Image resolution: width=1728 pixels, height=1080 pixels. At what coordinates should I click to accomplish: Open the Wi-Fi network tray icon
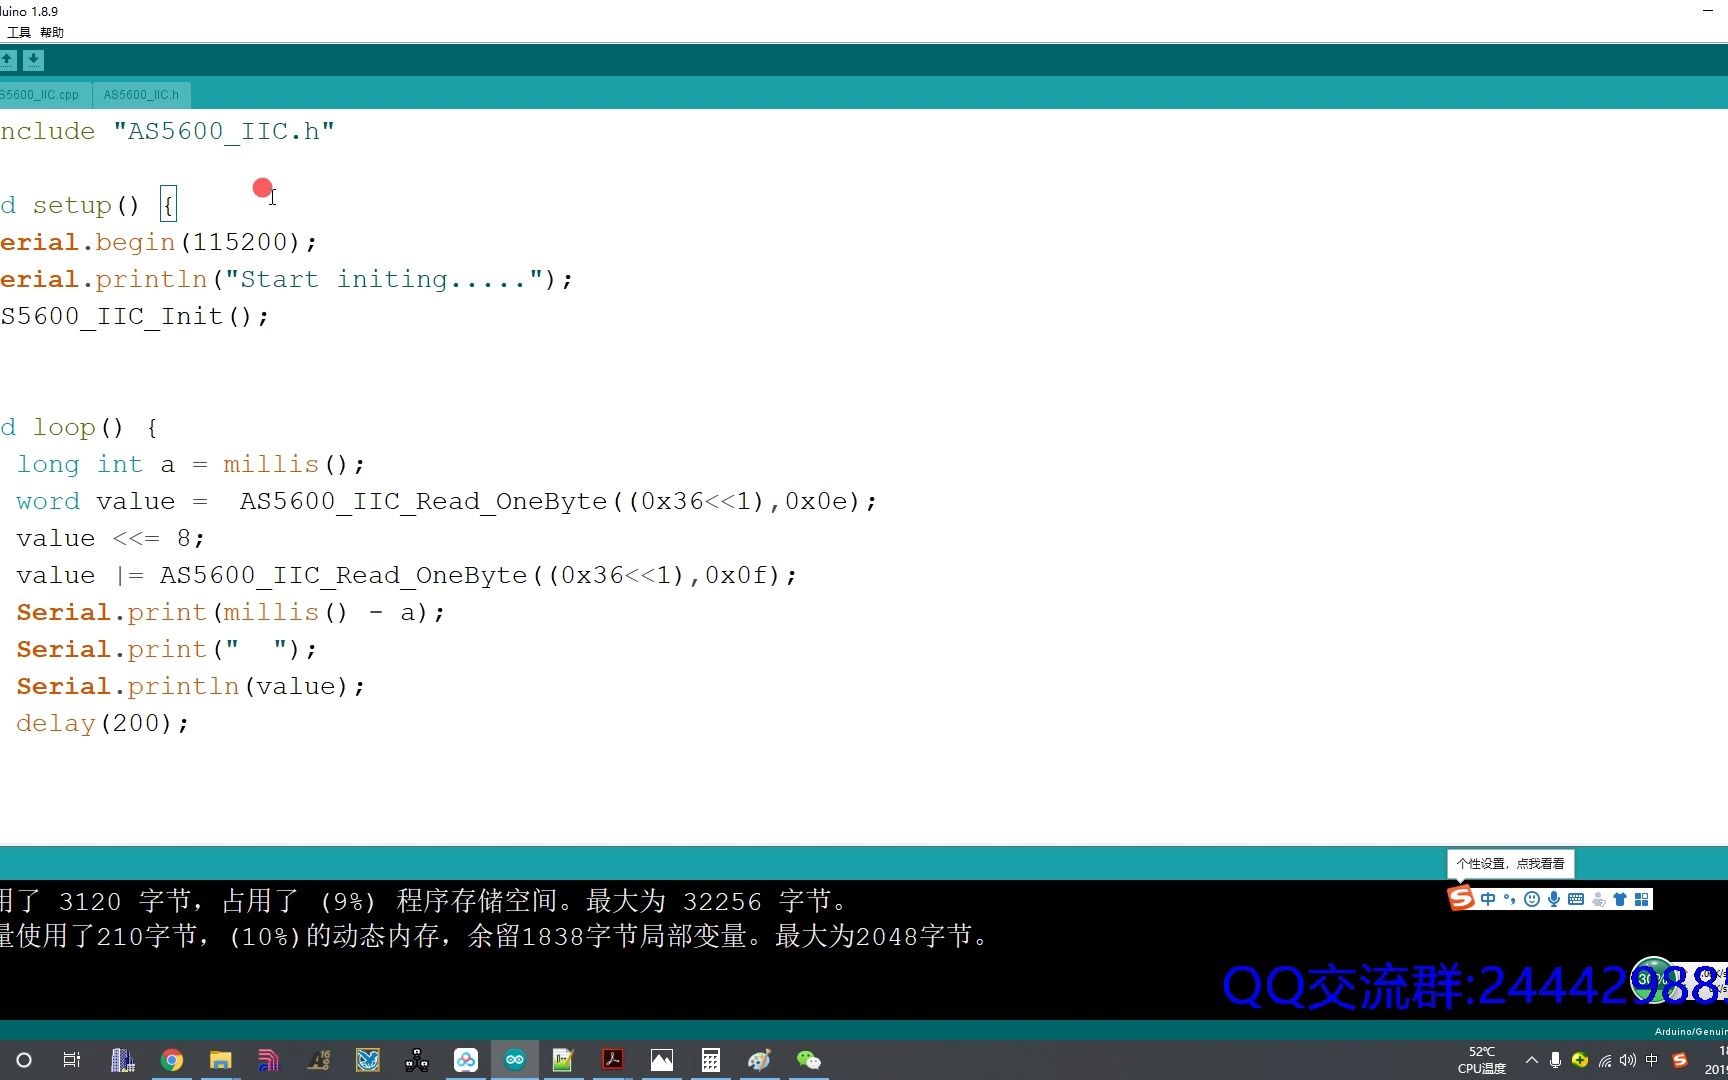tap(1605, 1061)
